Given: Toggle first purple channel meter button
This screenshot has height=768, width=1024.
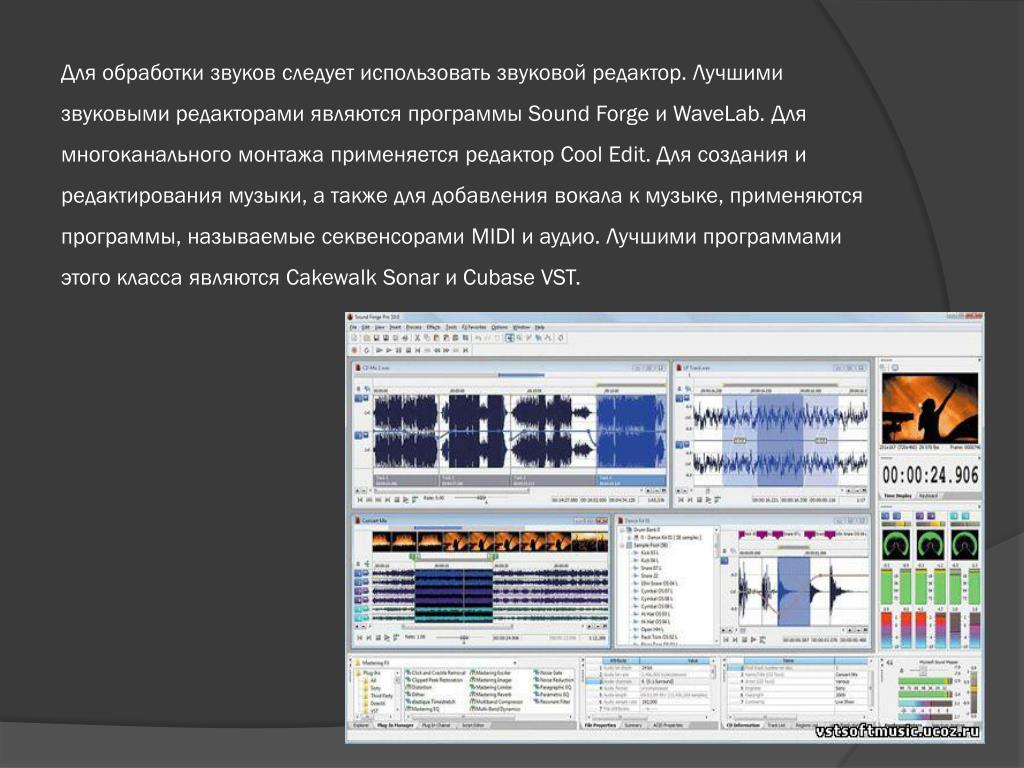Looking at the screenshot, I should pyautogui.click(x=920, y=516).
